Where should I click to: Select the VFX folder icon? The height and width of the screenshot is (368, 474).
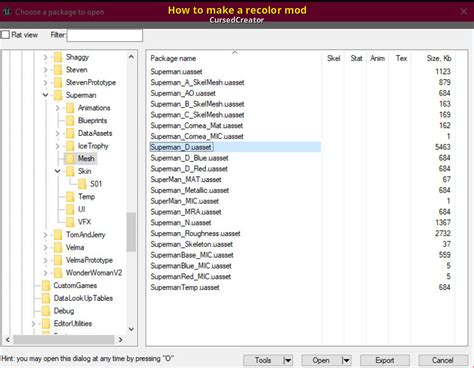70,222
